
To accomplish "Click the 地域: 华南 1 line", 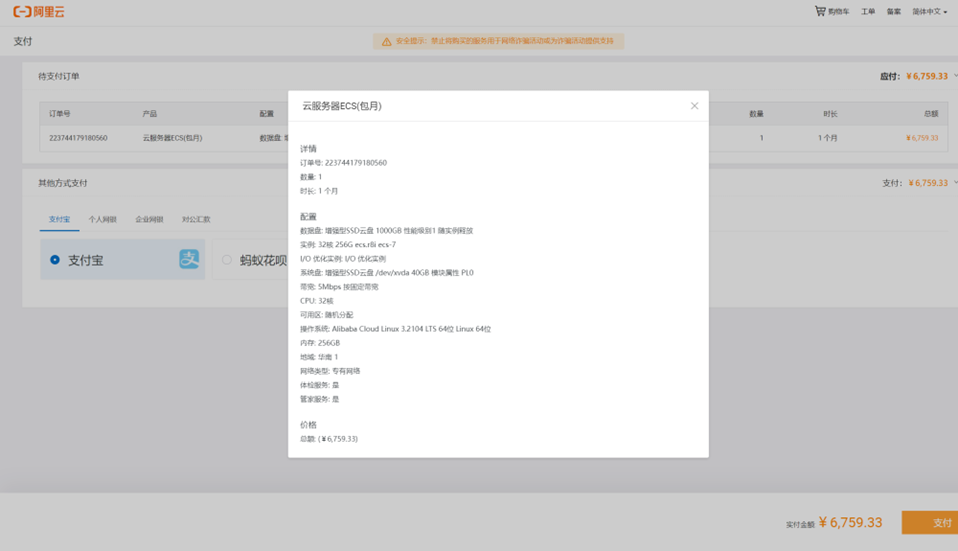I will [x=319, y=357].
